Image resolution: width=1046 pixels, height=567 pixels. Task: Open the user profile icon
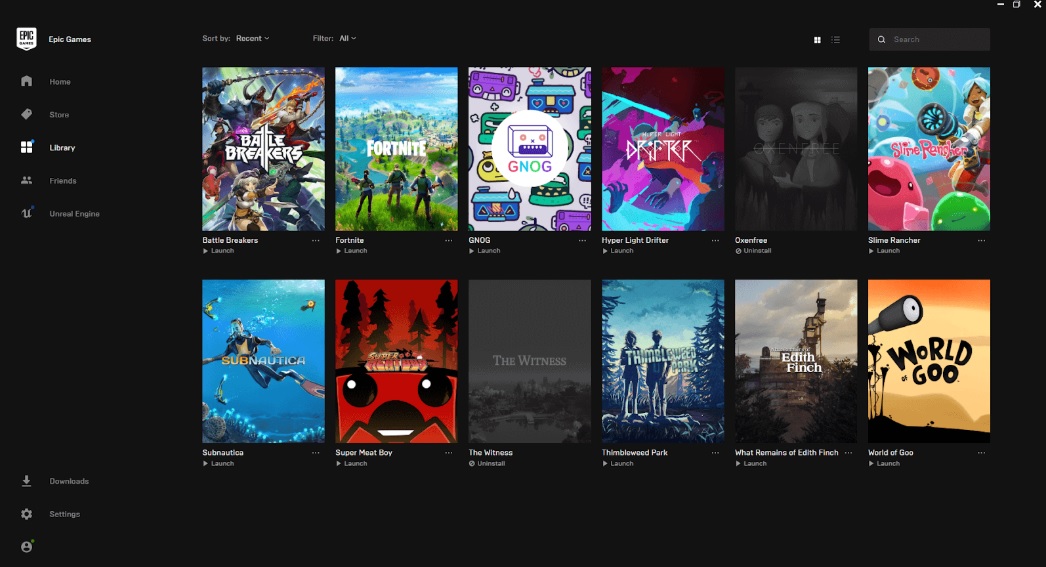pos(26,547)
